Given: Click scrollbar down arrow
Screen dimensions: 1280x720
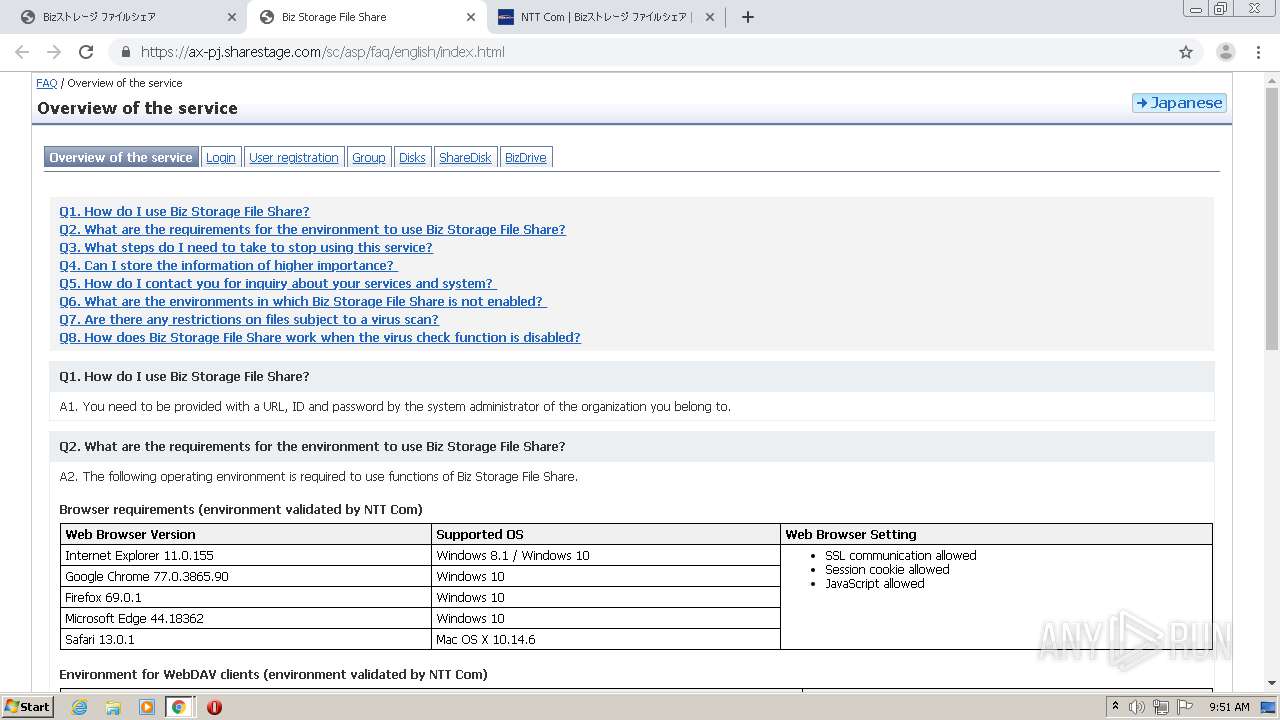Looking at the screenshot, I should coord(1272,684).
